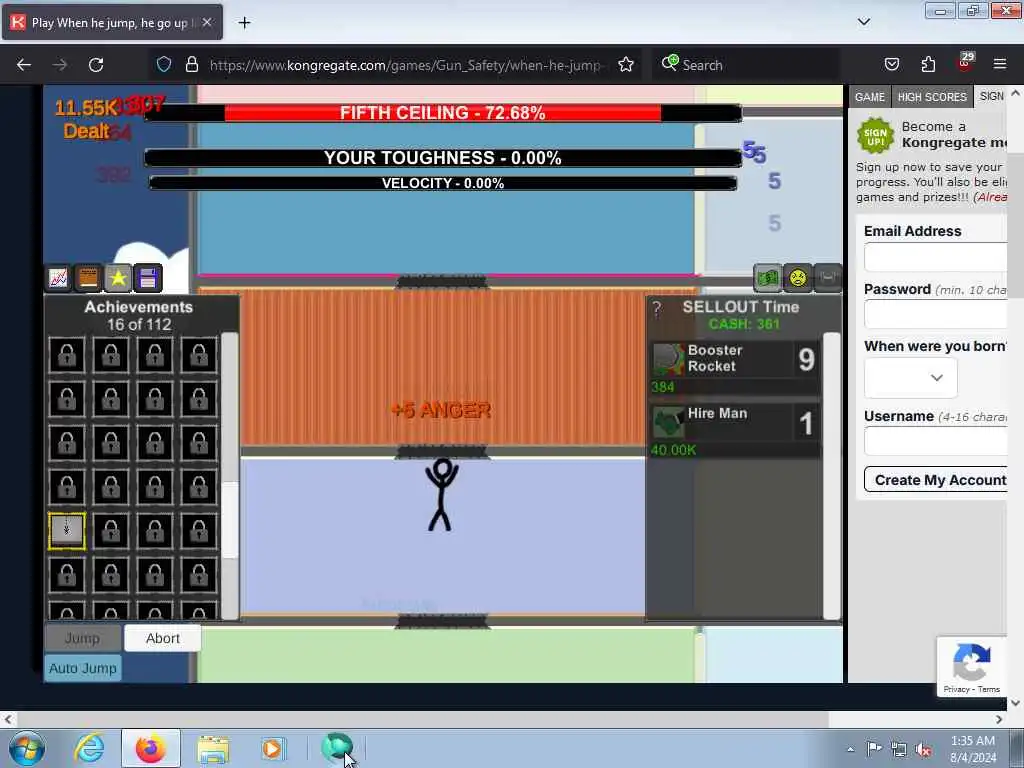Open the list all tabs chevron
Screen dimensions: 1024x768
(864, 22)
